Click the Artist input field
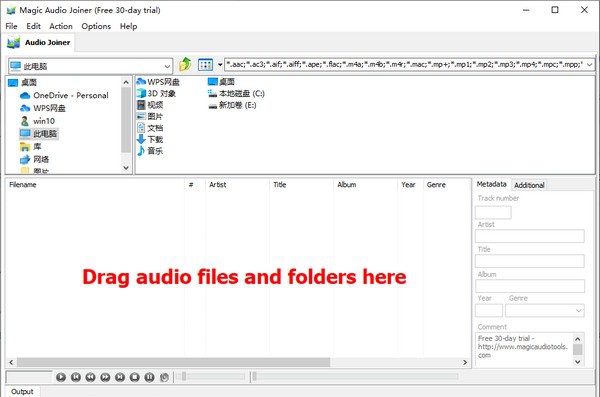Viewport: 600px width, 397px height. 530,236
